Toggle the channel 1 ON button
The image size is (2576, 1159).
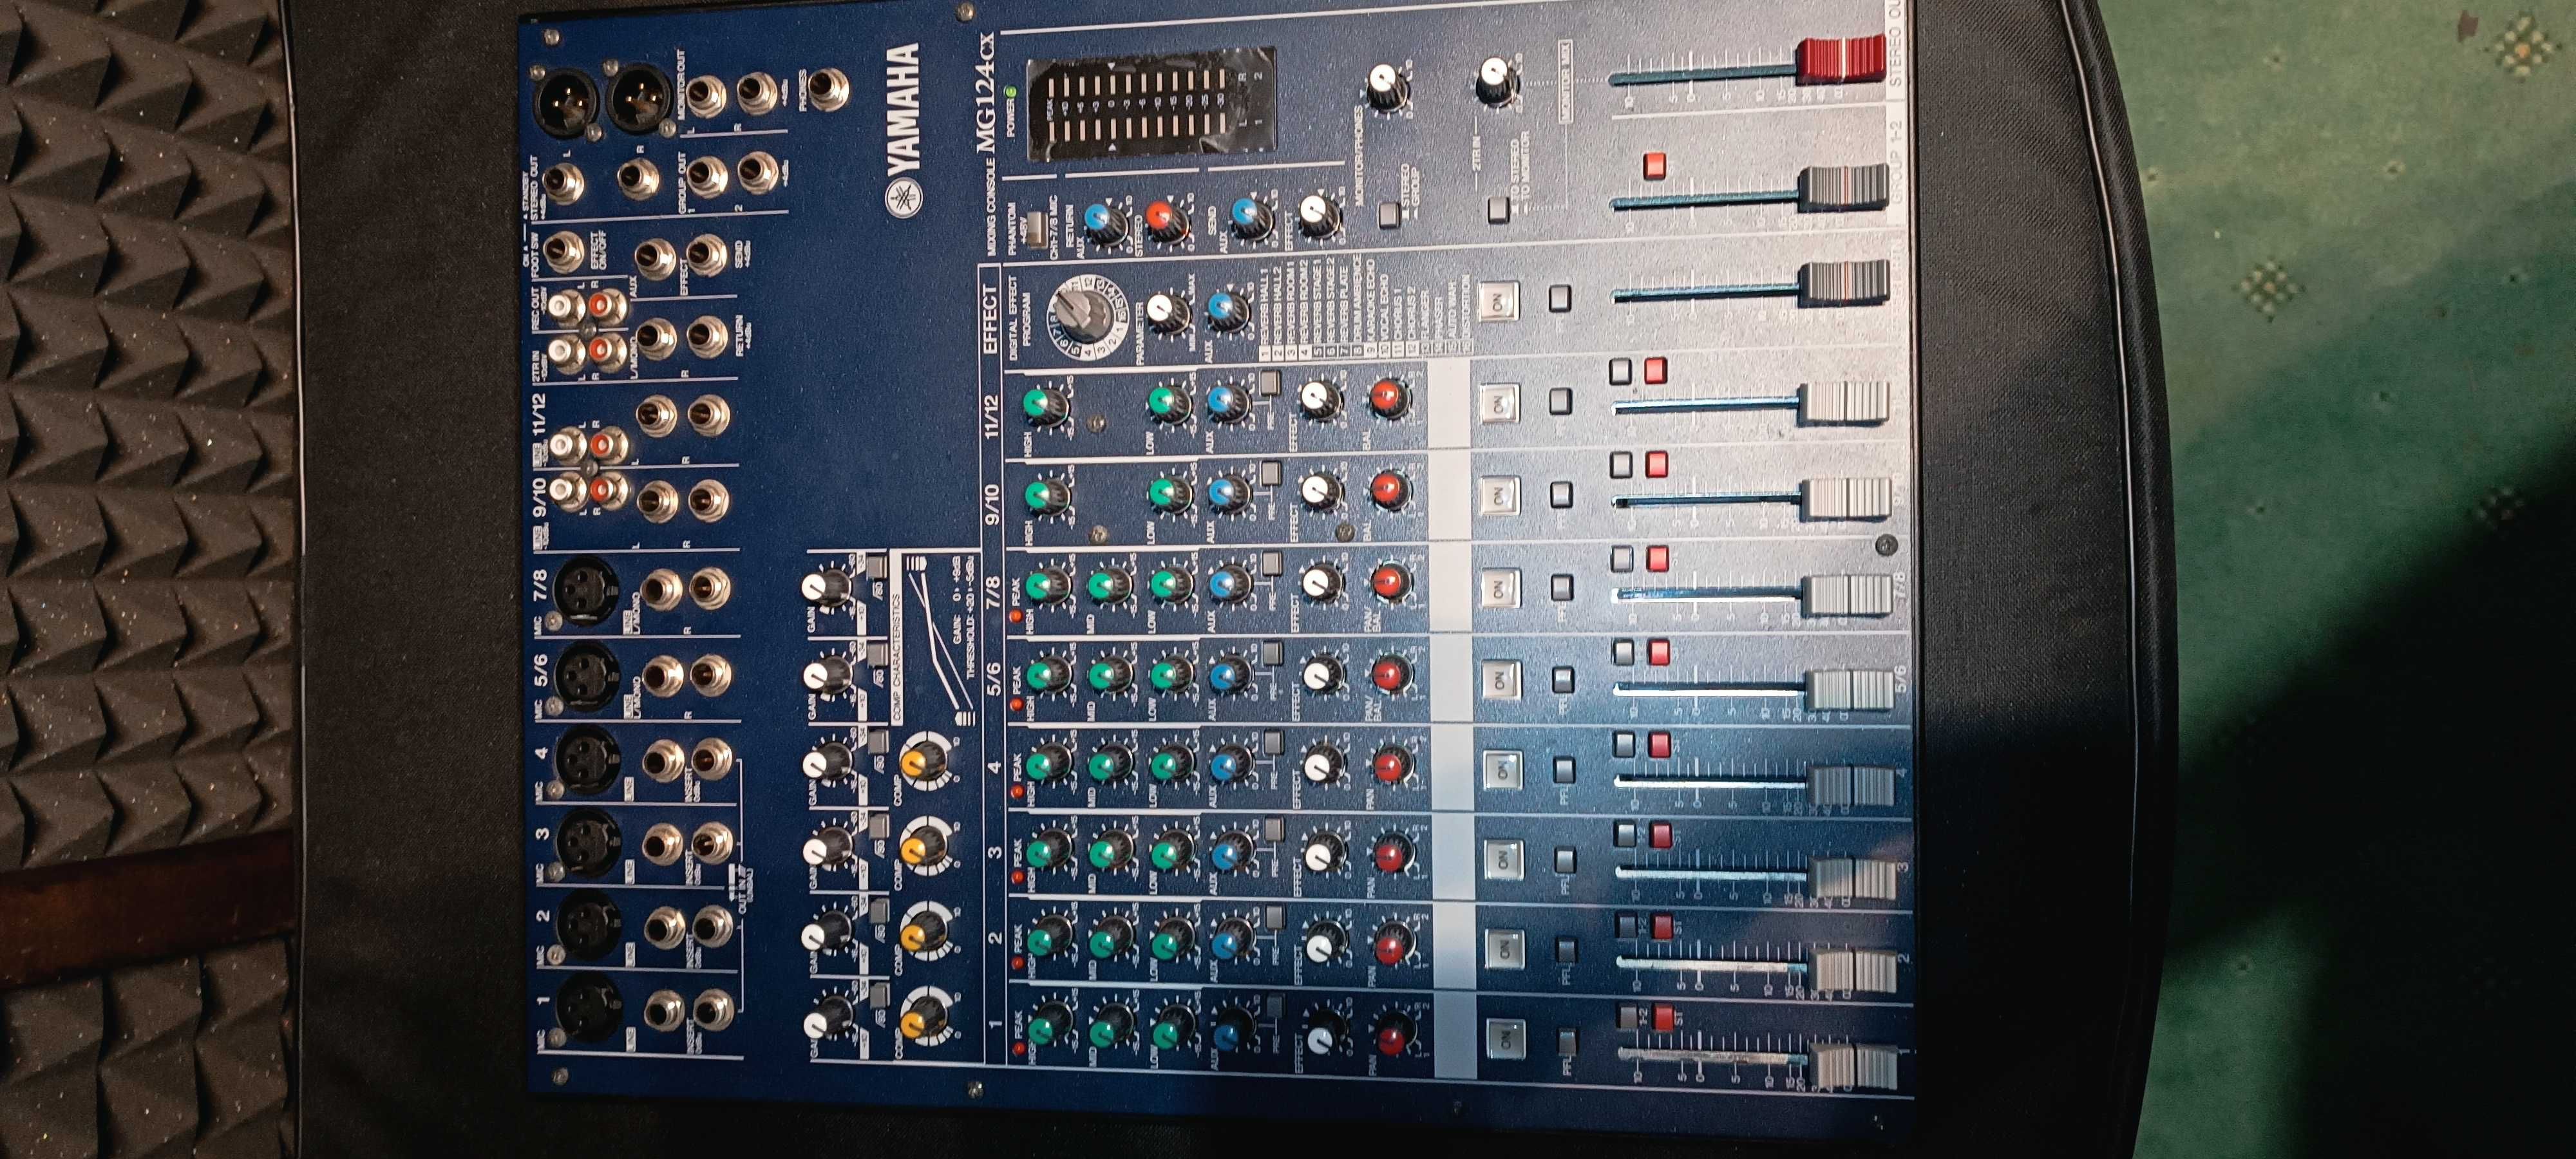point(1505,1039)
